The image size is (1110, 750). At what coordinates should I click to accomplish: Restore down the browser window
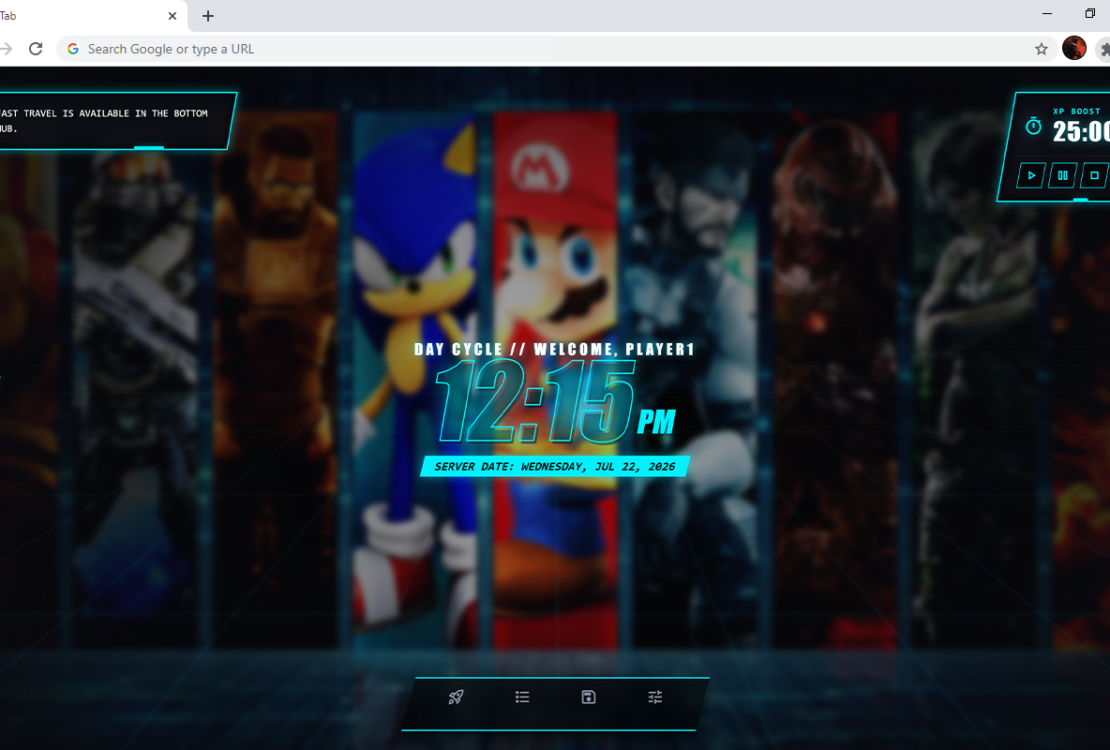(x=1090, y=13)
